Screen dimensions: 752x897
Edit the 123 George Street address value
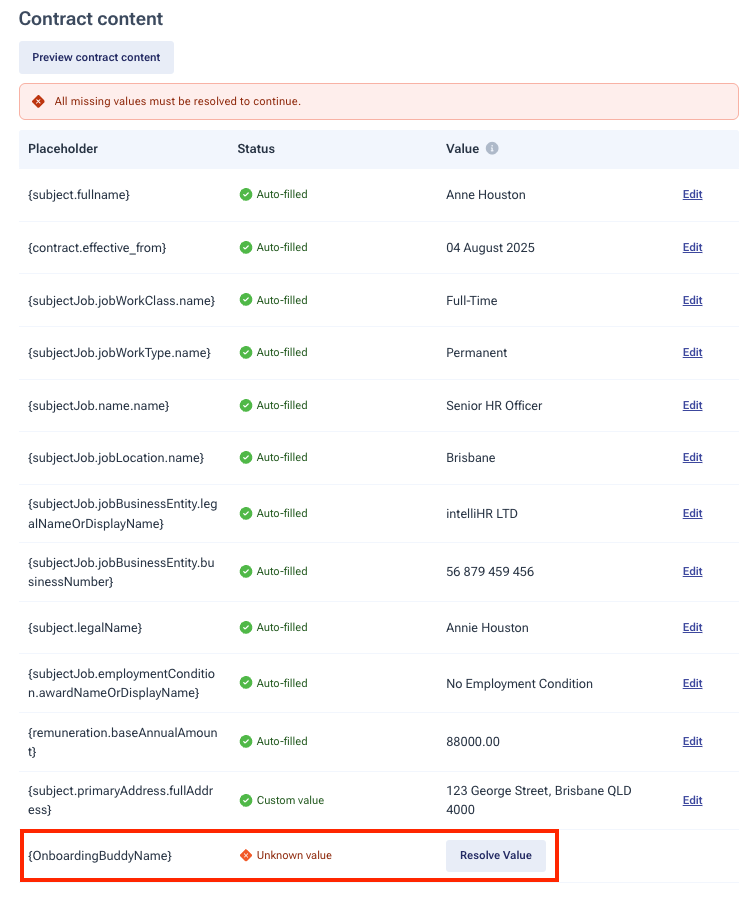(692, 800)
